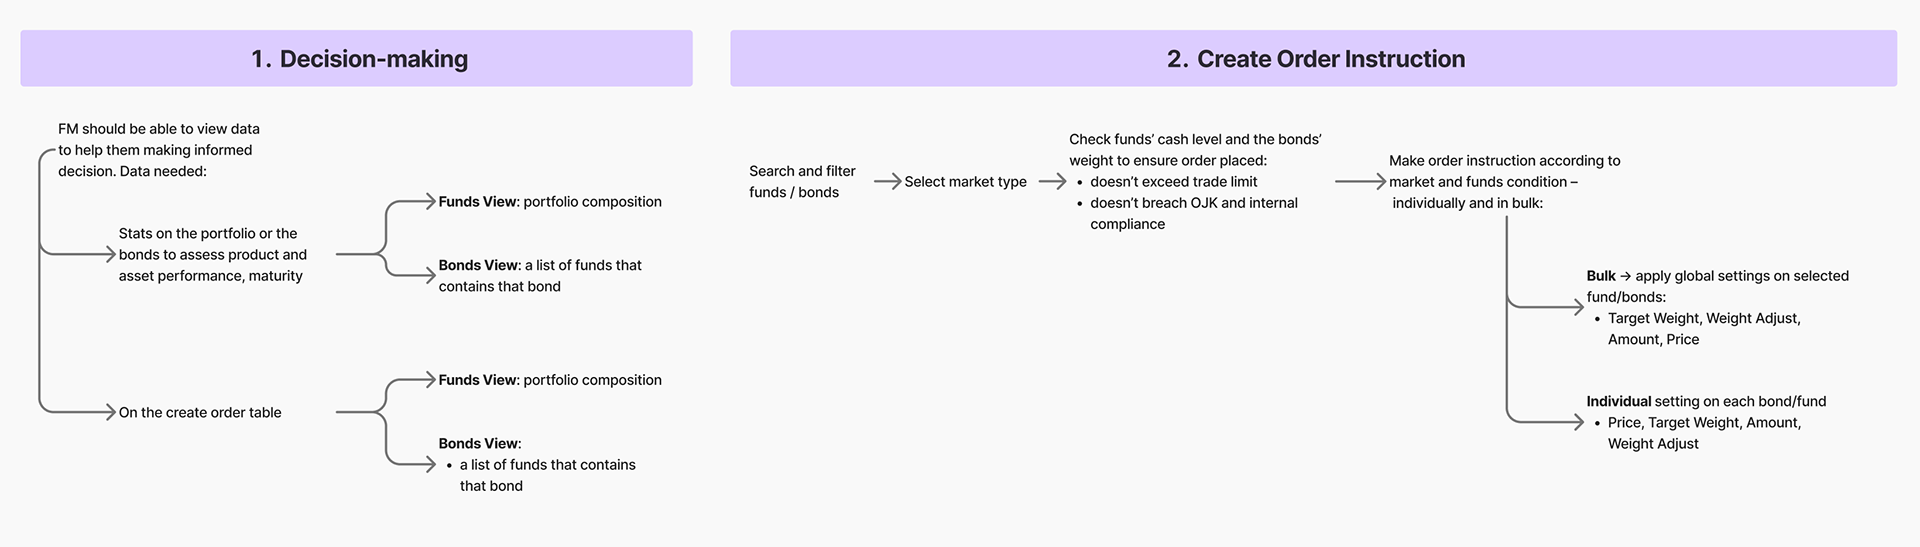Click the arrowhead pointing to "Stats on the portfolio"

point(109,255)
